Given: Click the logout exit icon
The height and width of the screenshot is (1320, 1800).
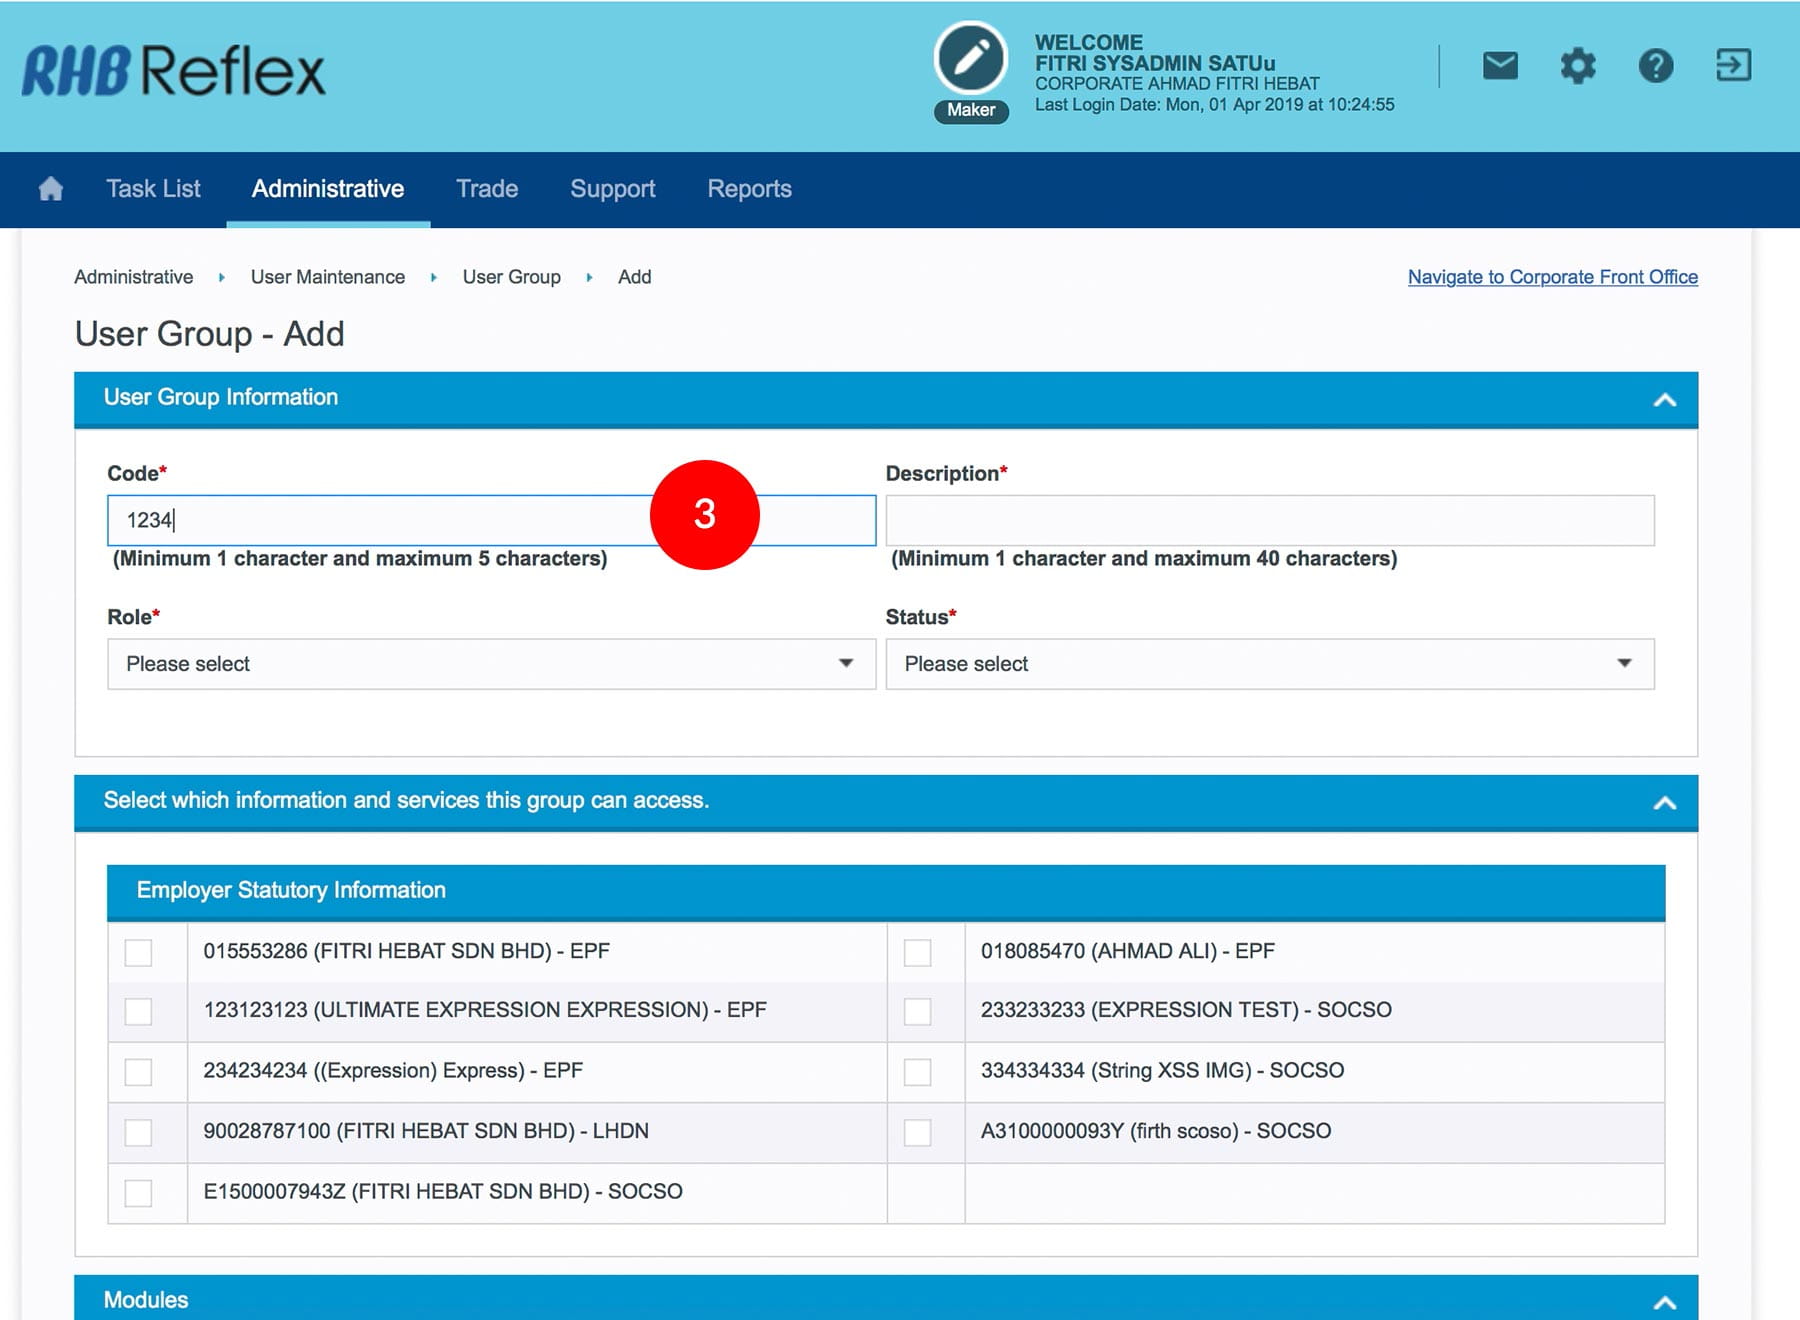Looking at the screenshot, I should tap(1733, 66).
